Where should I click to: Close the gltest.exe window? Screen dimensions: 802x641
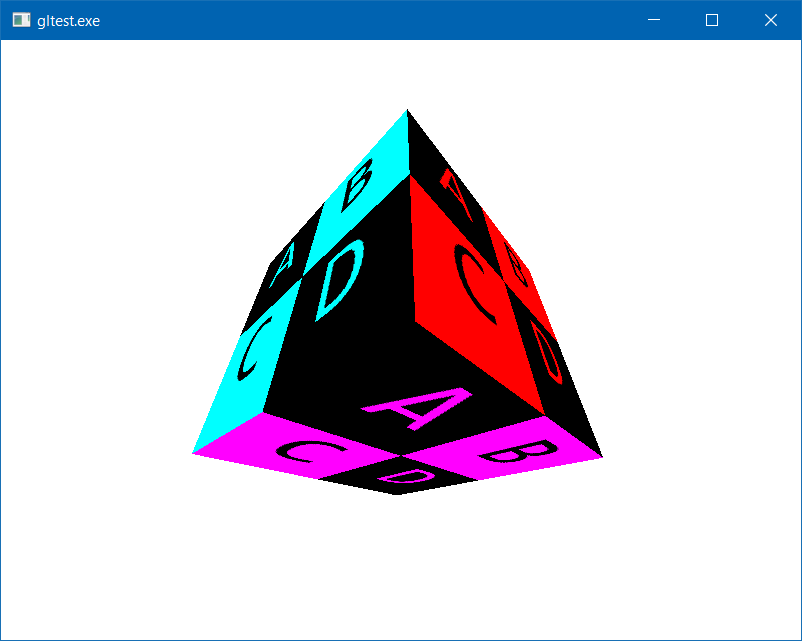click(771, 20)
